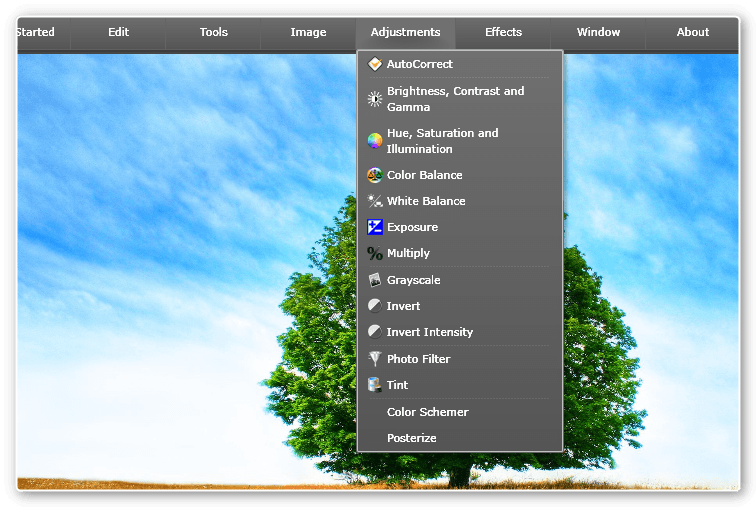Click the blue Exposure icon

374,227
